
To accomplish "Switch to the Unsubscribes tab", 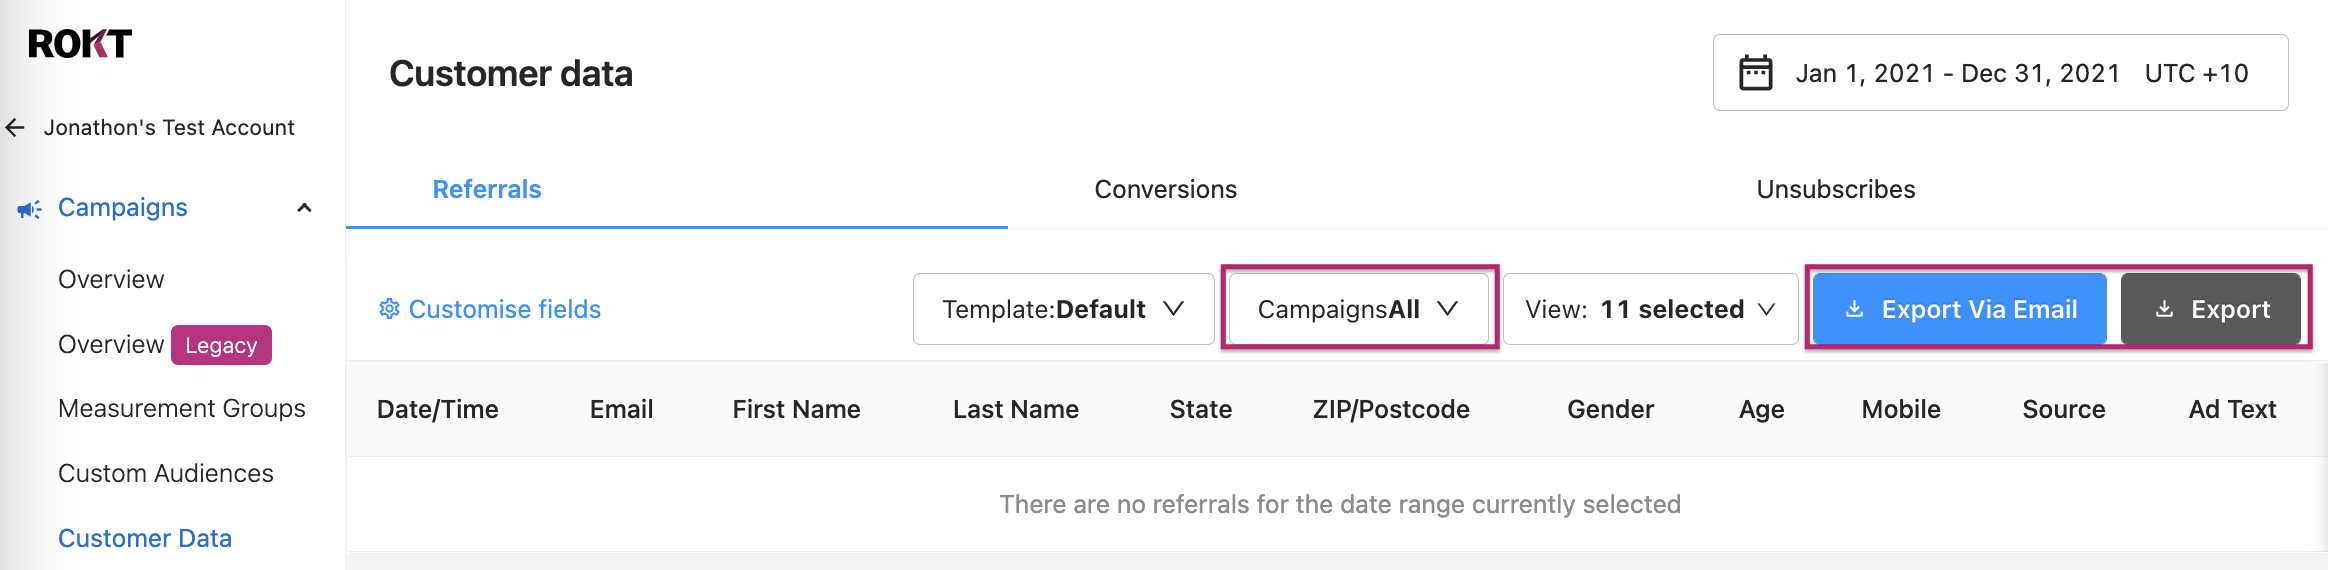I will pos(1836,189).
